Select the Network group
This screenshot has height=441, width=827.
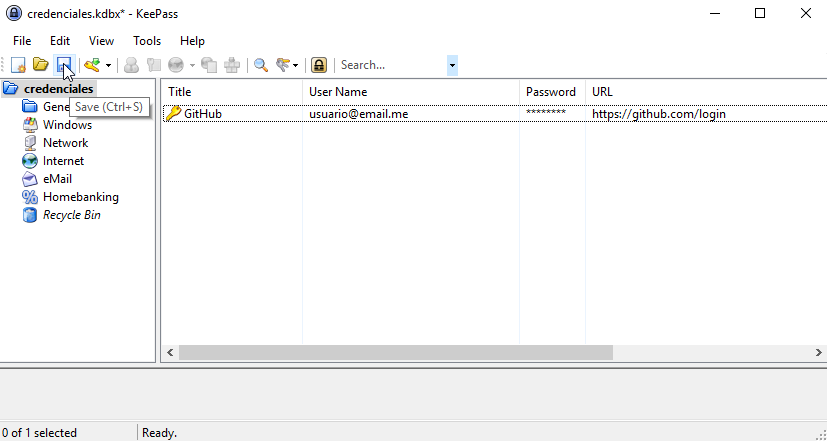tap(65, 143)
